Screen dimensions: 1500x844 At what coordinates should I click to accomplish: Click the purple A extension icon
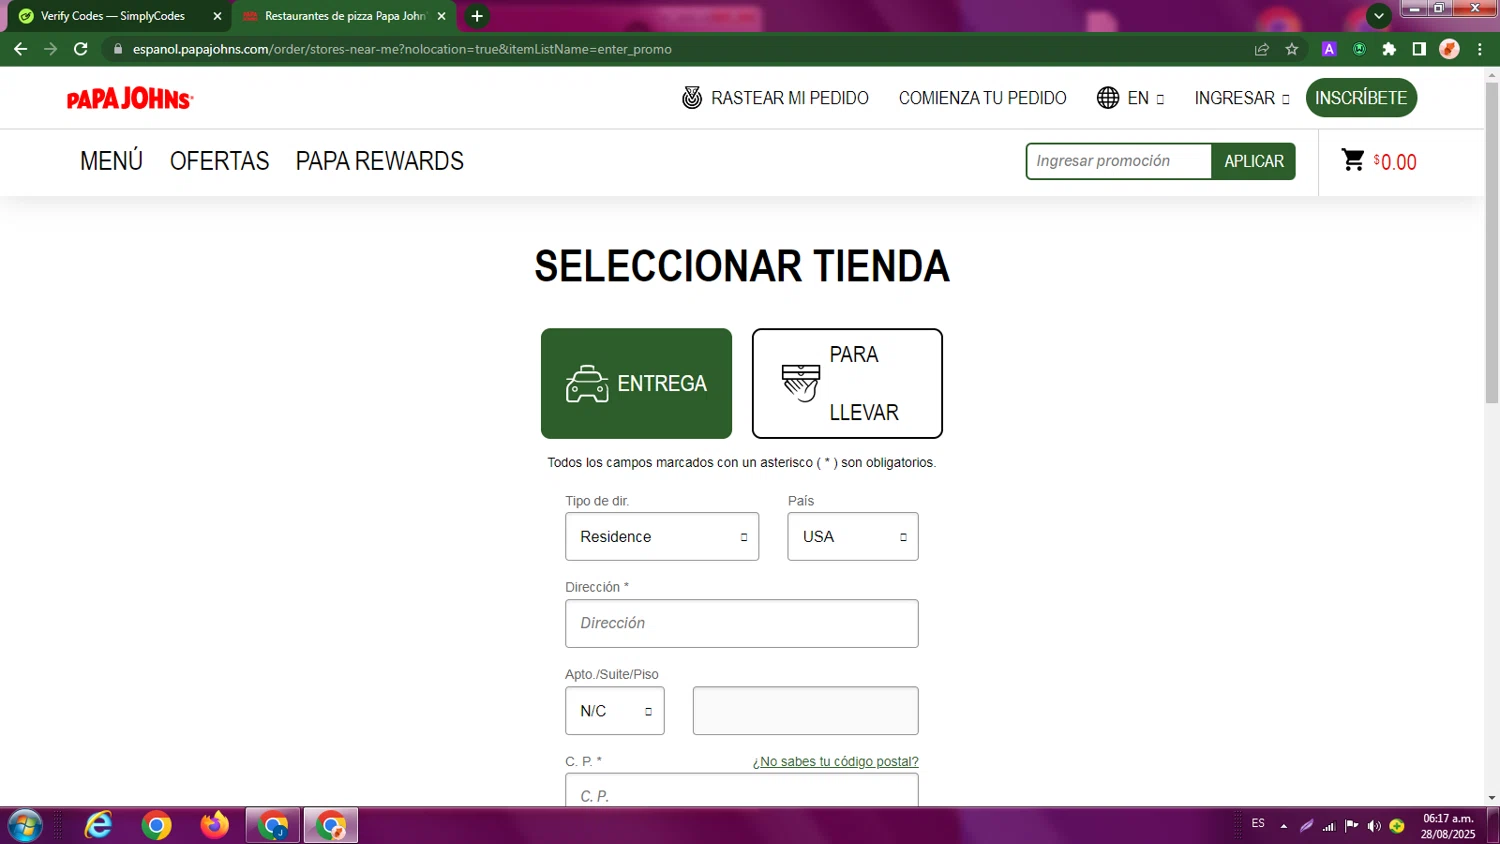point(1329,49)
